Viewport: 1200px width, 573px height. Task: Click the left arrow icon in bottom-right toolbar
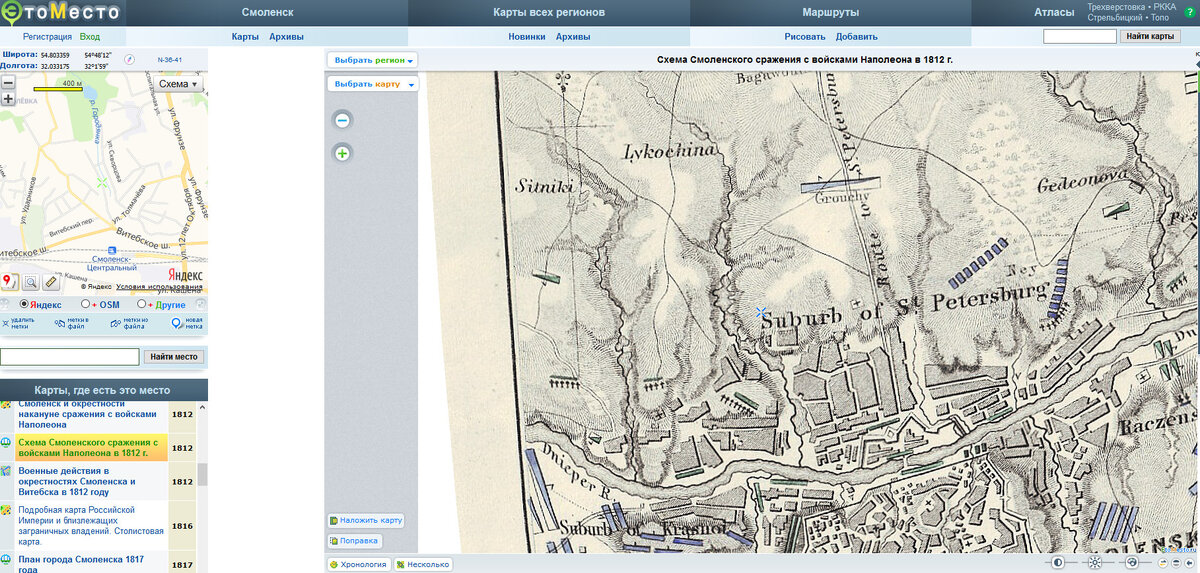(x=1189, y=563)
